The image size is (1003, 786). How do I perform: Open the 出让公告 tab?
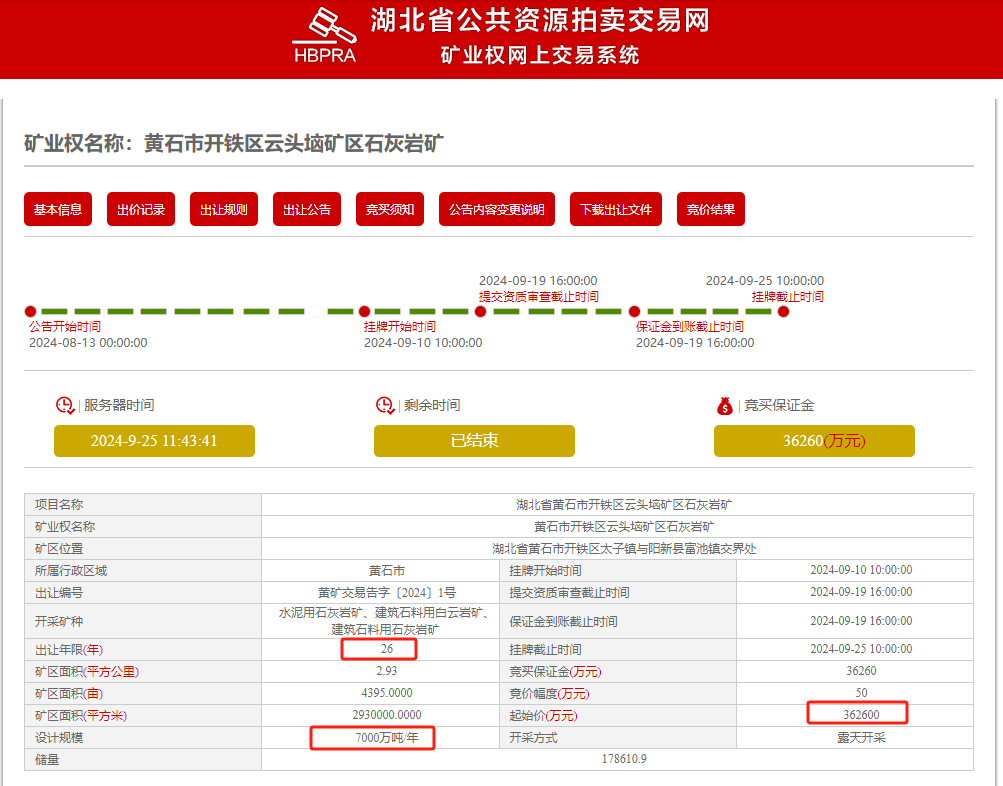tap(307, 209)
